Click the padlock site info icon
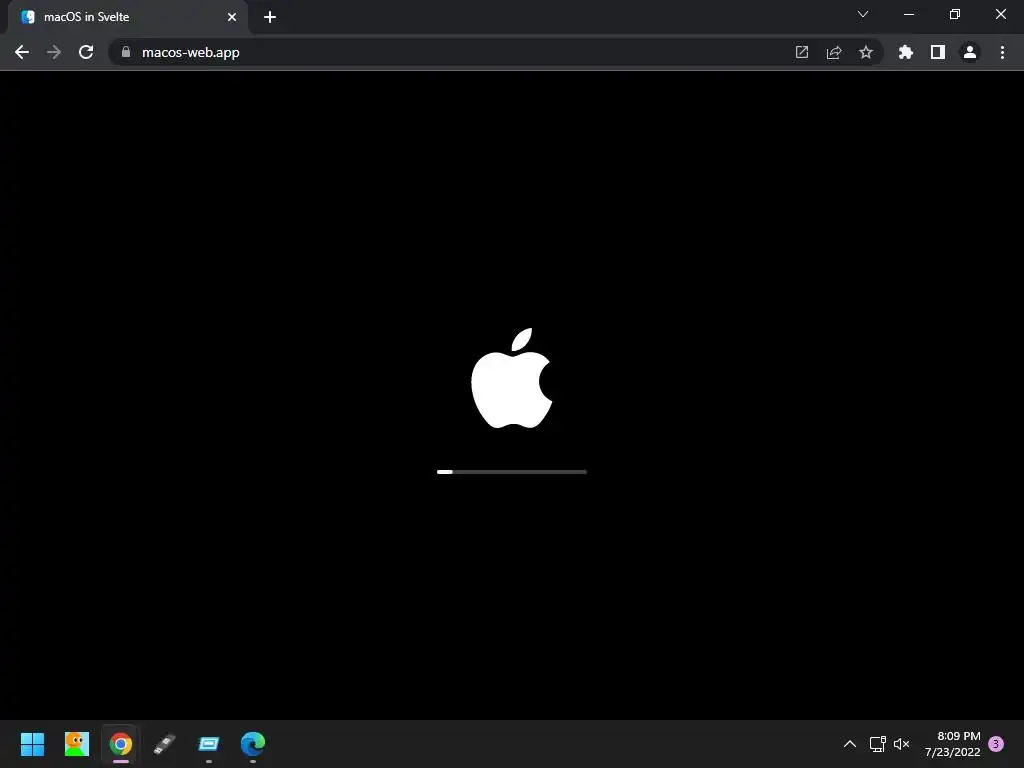The width and height of the screenshot is (1024, 768). (x=126, y=52)
